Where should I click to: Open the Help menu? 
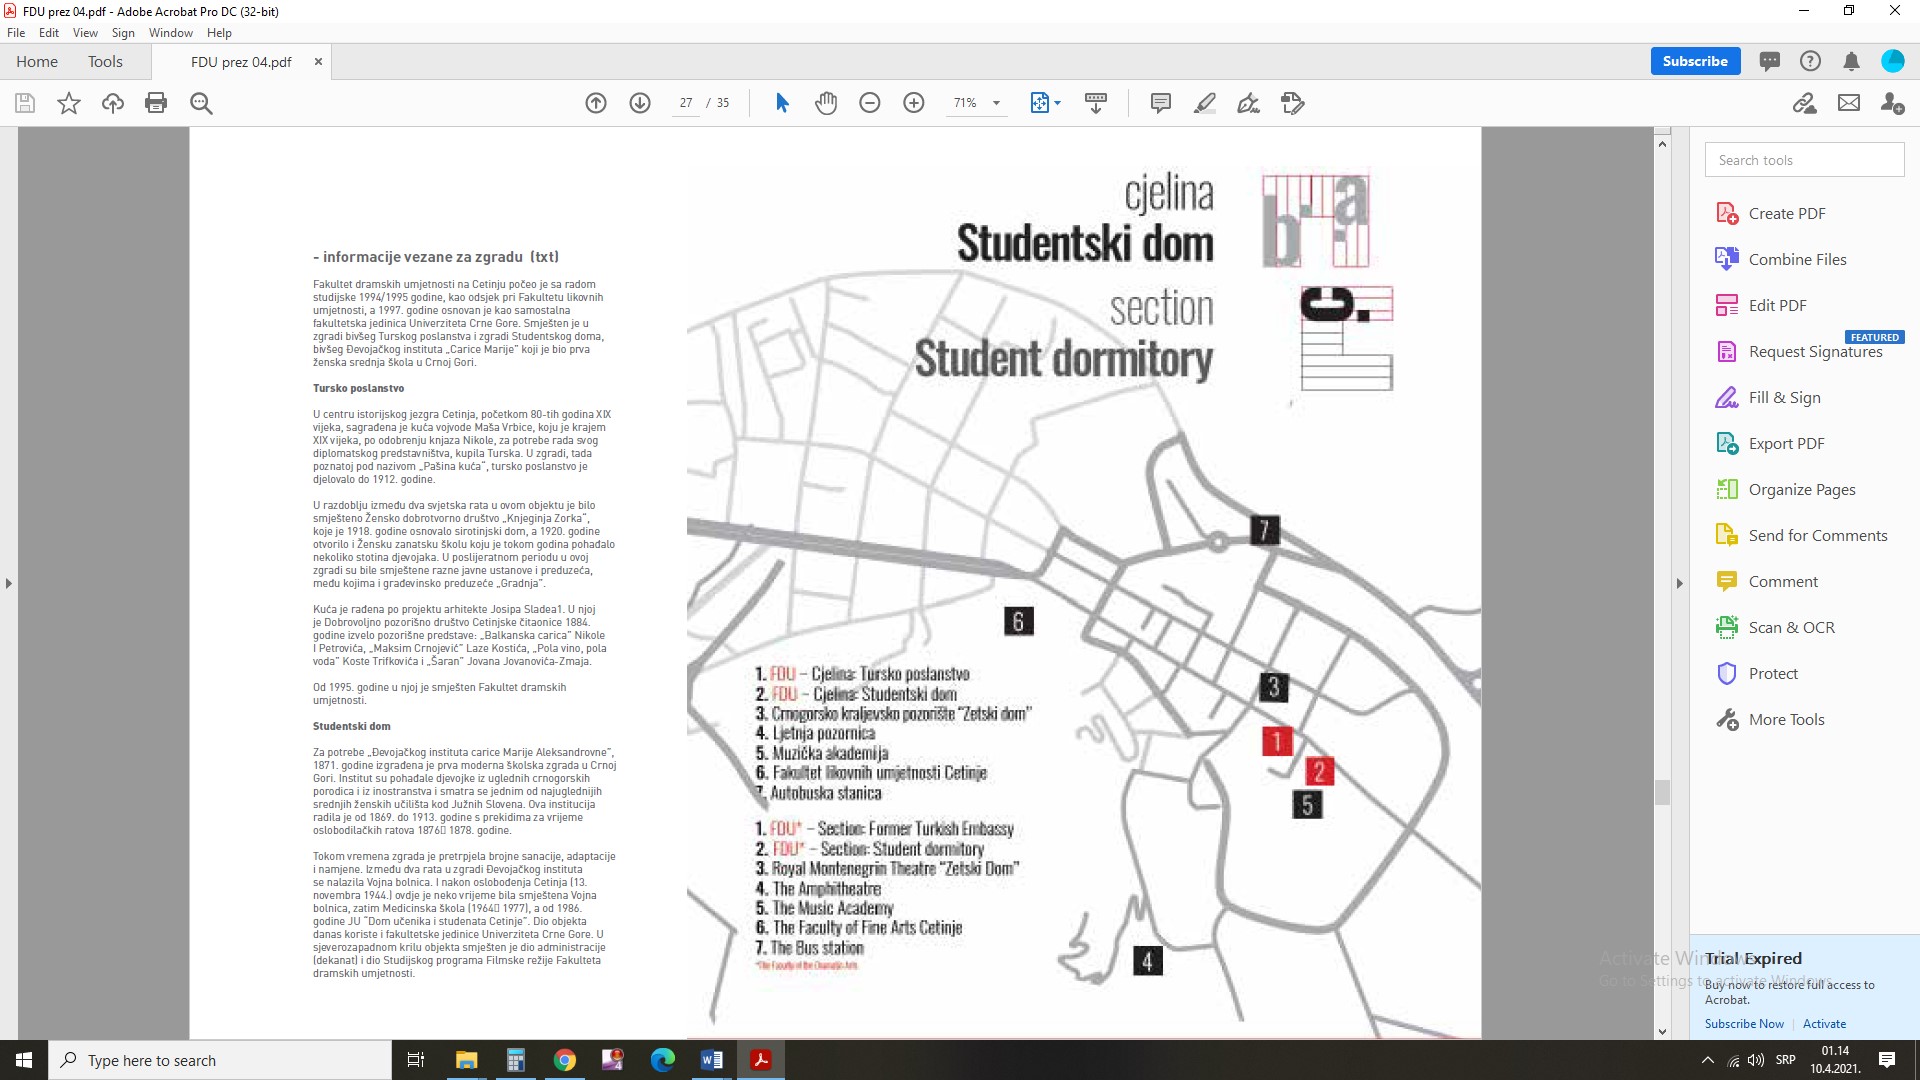pos(219,33)
